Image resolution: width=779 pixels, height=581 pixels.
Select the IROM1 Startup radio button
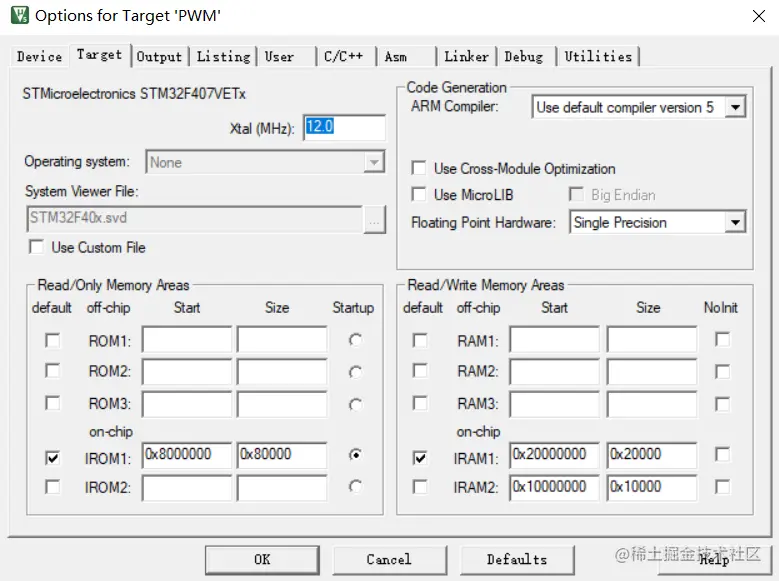pyautogui.click(x=355, y=454)
